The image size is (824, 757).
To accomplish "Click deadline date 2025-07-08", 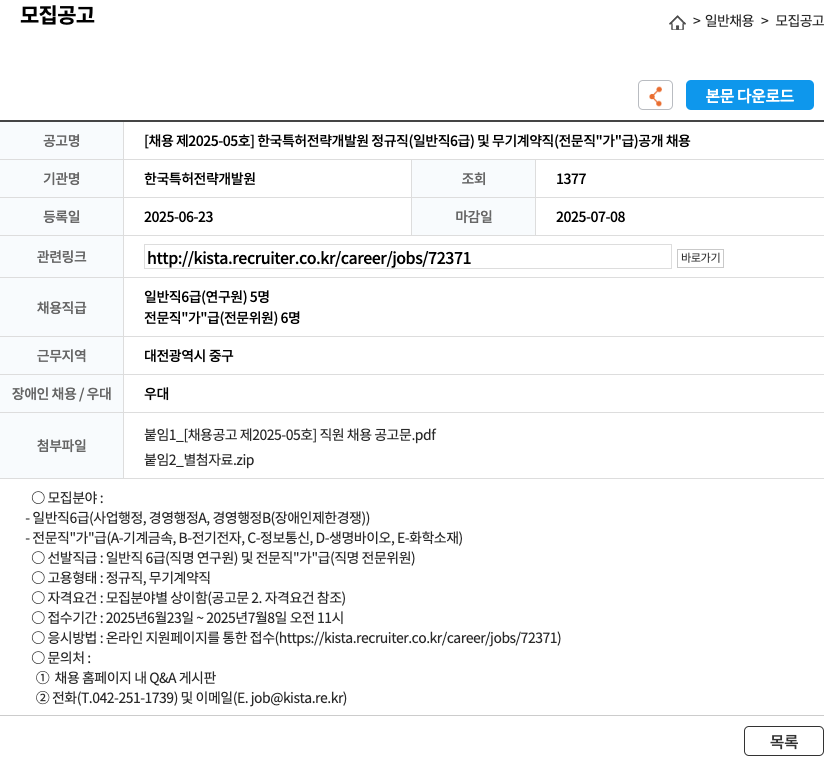I will click(591, 217).
